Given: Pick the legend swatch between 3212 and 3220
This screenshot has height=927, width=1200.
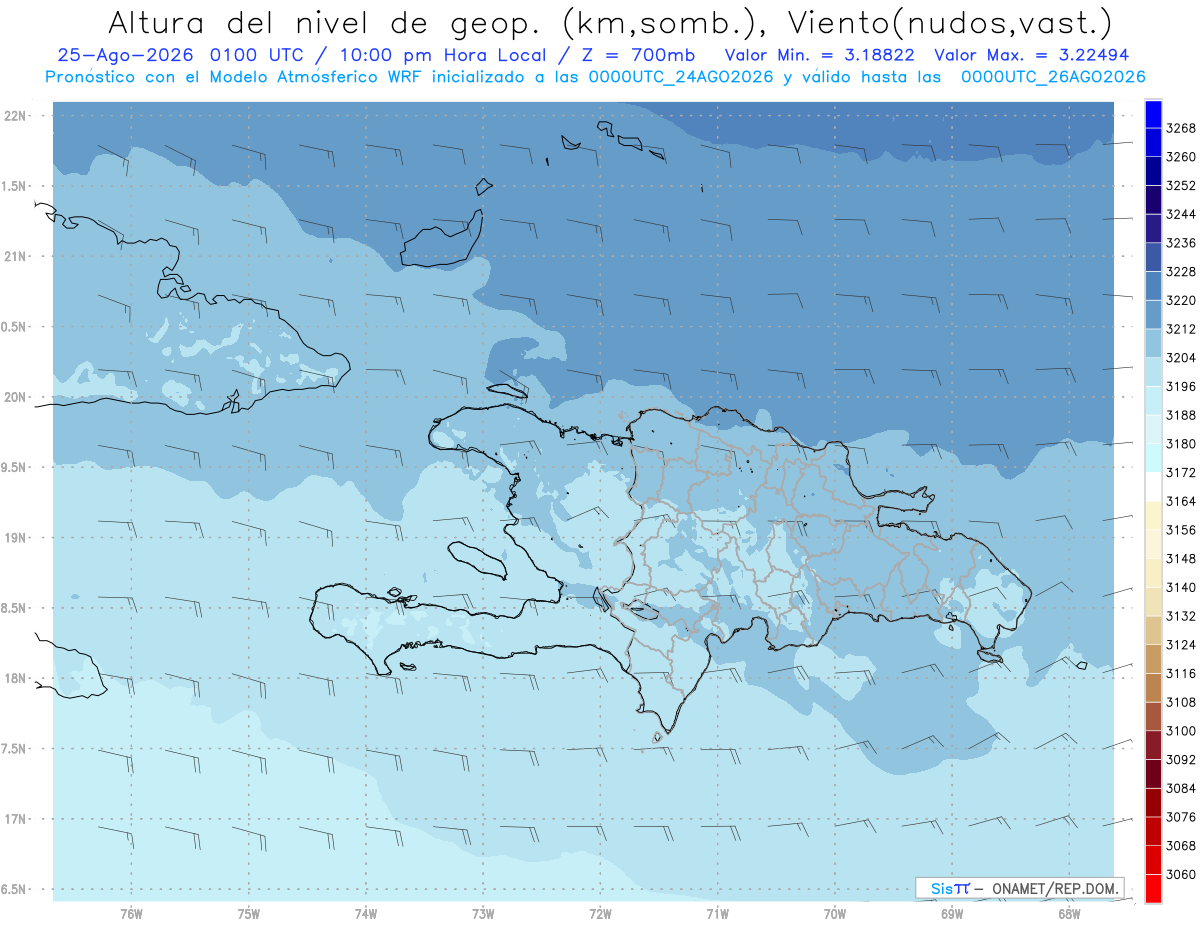Looking at the screenshot, I should point(1153,314).
